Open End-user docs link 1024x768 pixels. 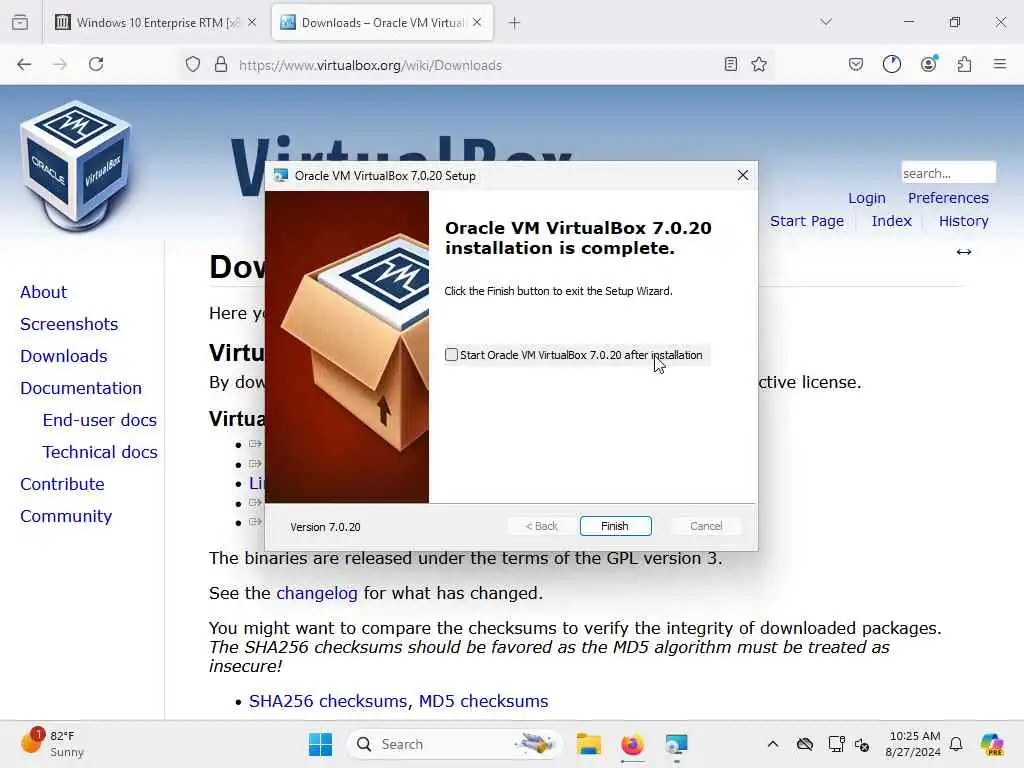click(99, 420)
